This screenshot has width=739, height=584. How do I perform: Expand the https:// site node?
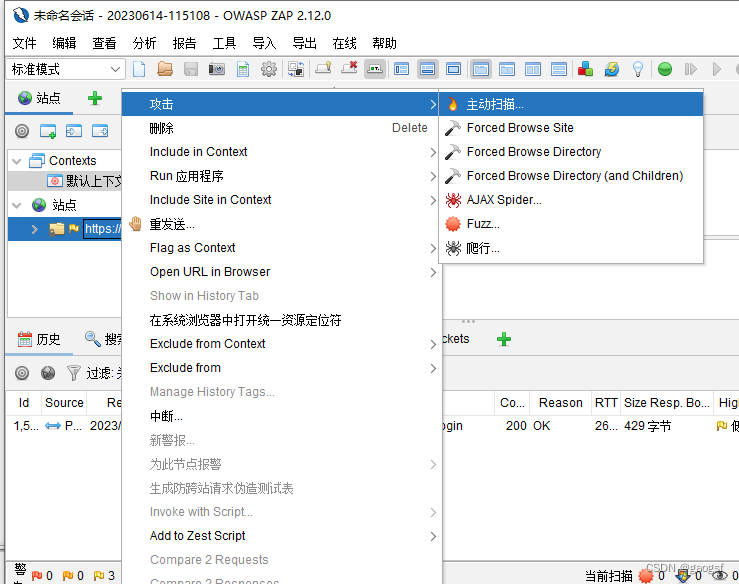34,229
